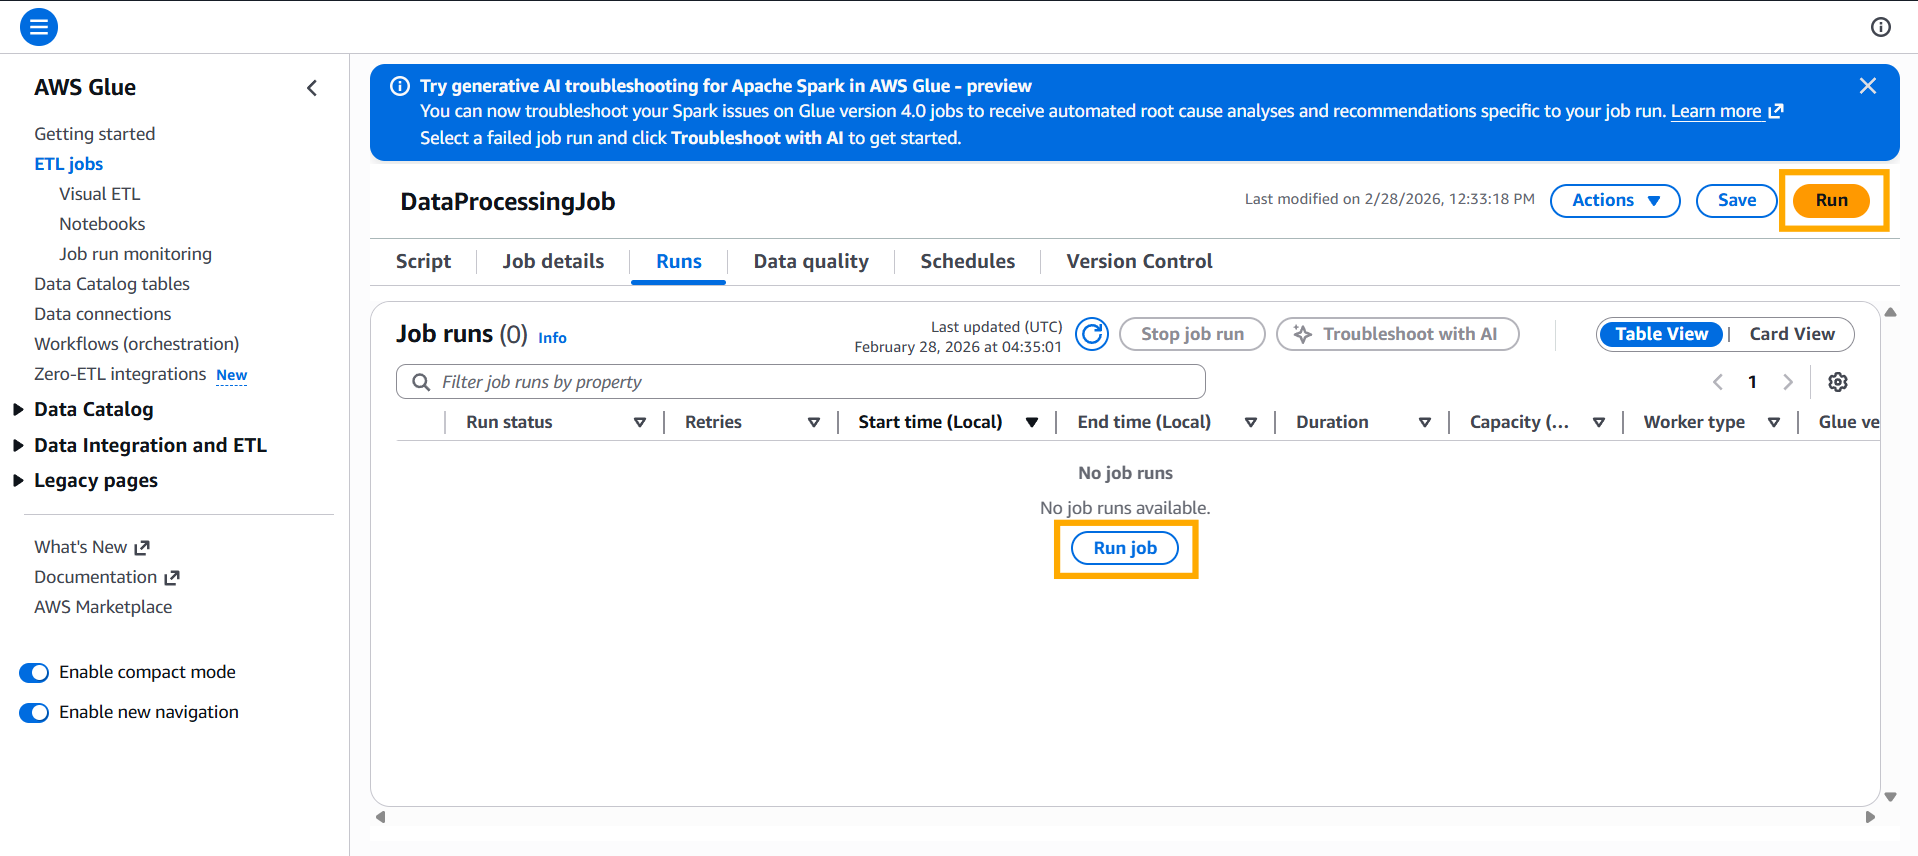Select the Runs tab
The height and width of the screenshot is (856, 1918).
679,261
